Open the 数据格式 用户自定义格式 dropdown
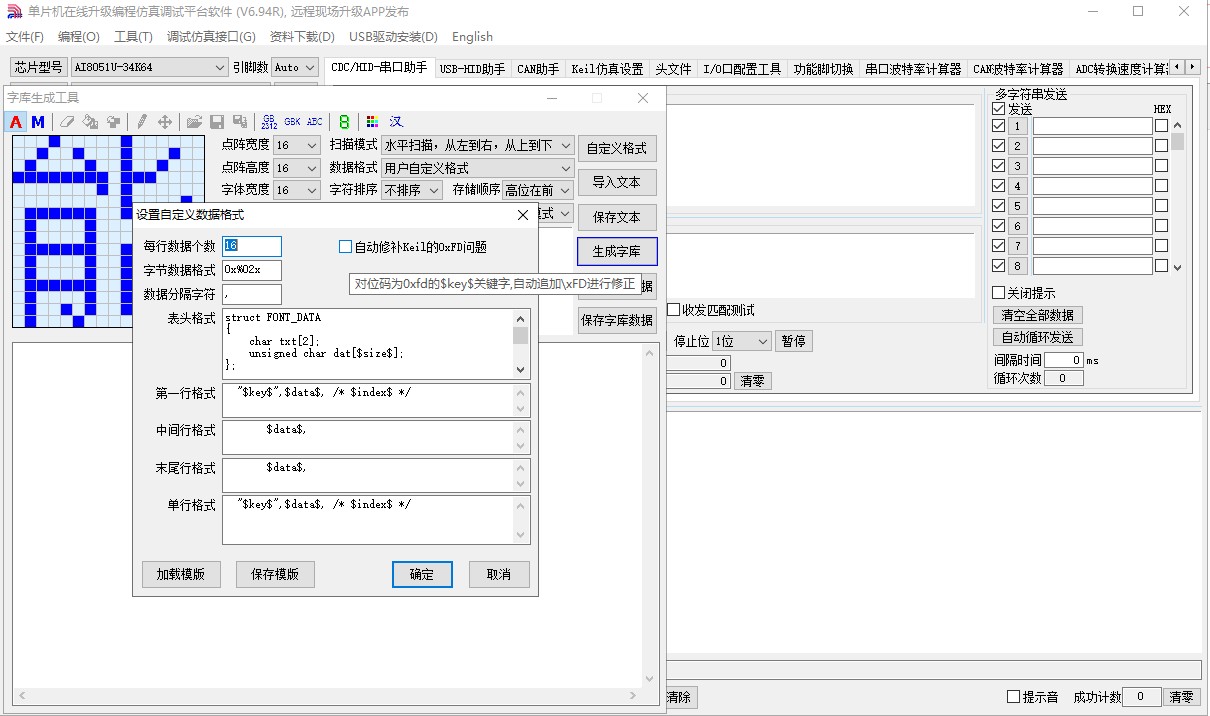1210x716 pixels. [x=477, y=168]
